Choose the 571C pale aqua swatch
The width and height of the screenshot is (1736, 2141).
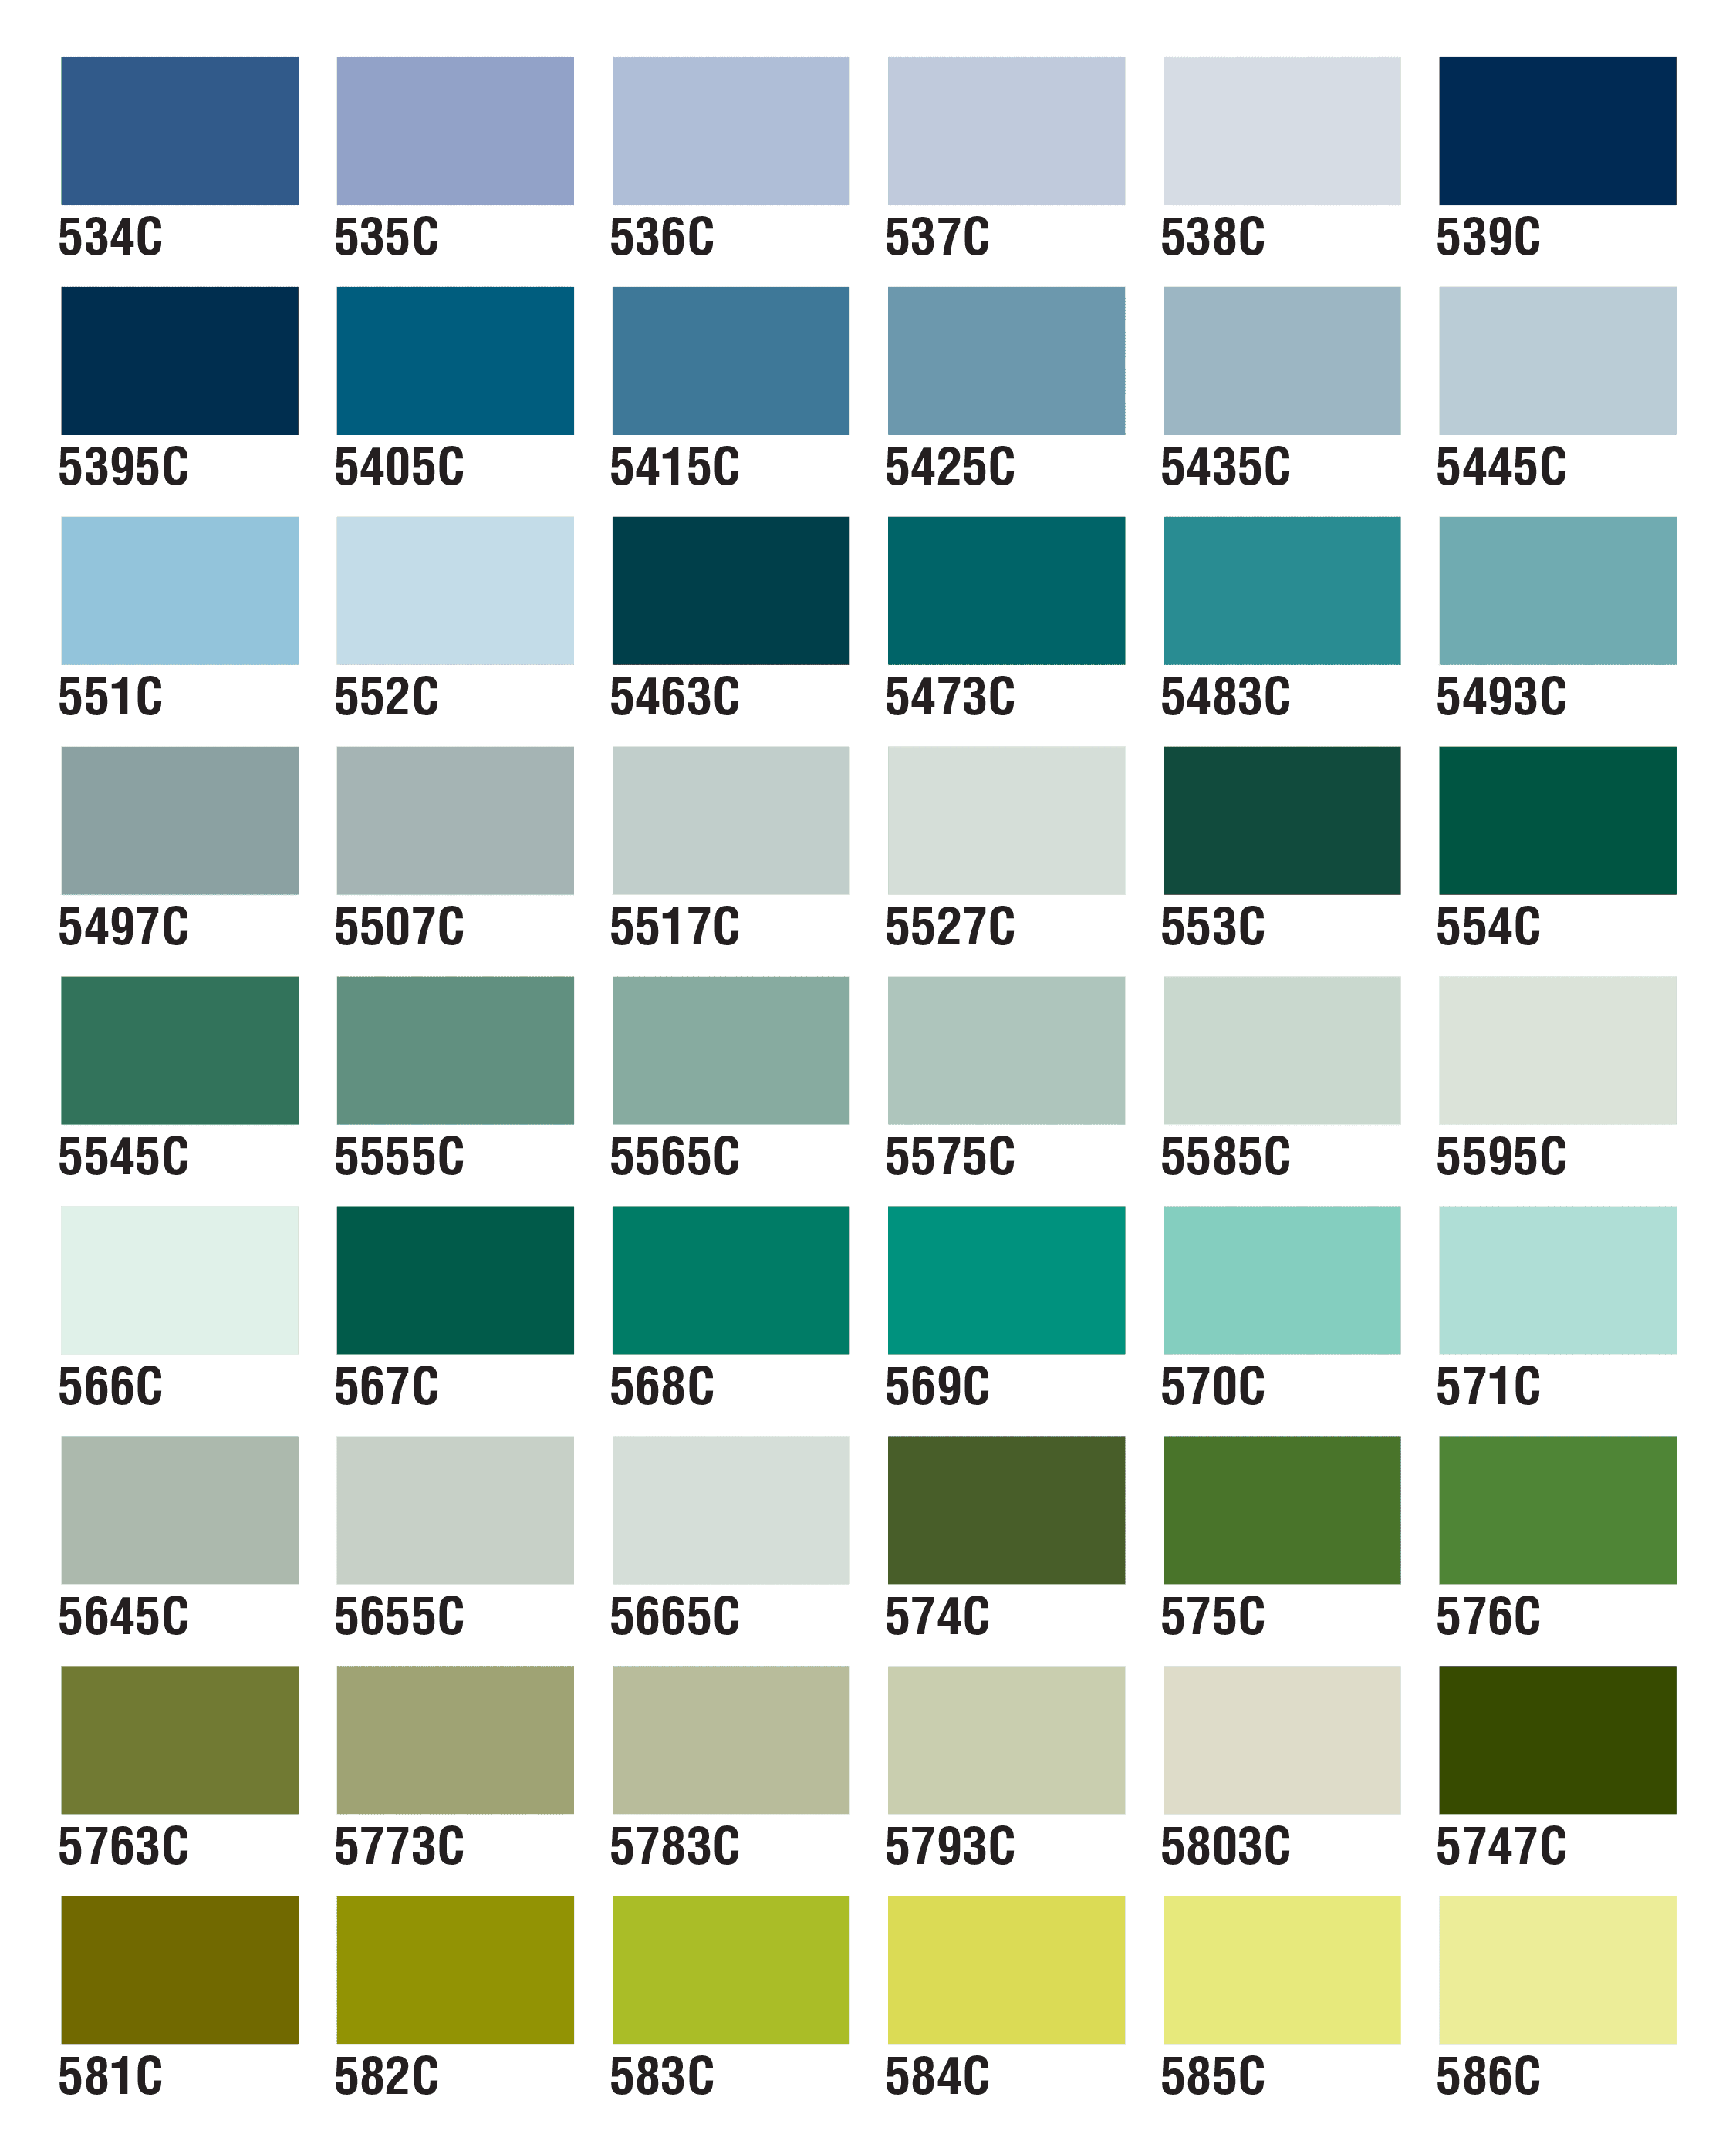[x=1556, y=1280]
